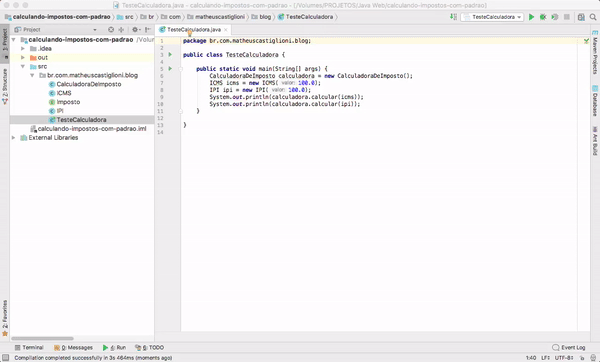Hide the Project tool window icon
Viewport: 600px width, 362px height.
[148, 29]
